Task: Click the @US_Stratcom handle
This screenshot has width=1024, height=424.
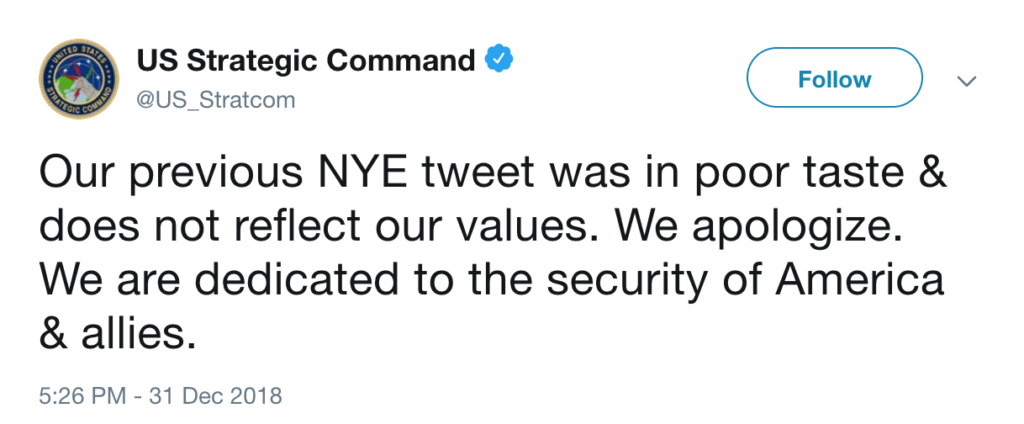Action: point(216,101)
